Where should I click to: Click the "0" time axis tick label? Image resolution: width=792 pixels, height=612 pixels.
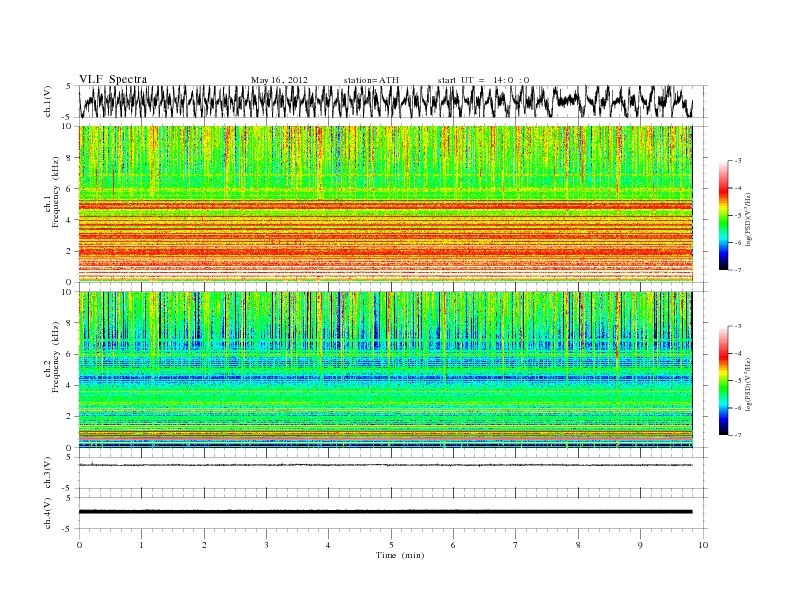coord(79,545)
